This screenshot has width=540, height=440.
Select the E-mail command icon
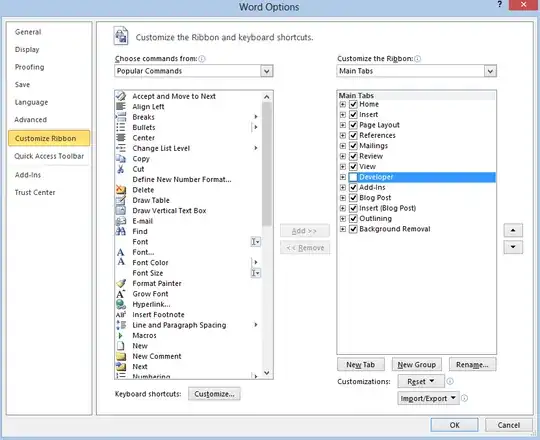tap(121, 221)
